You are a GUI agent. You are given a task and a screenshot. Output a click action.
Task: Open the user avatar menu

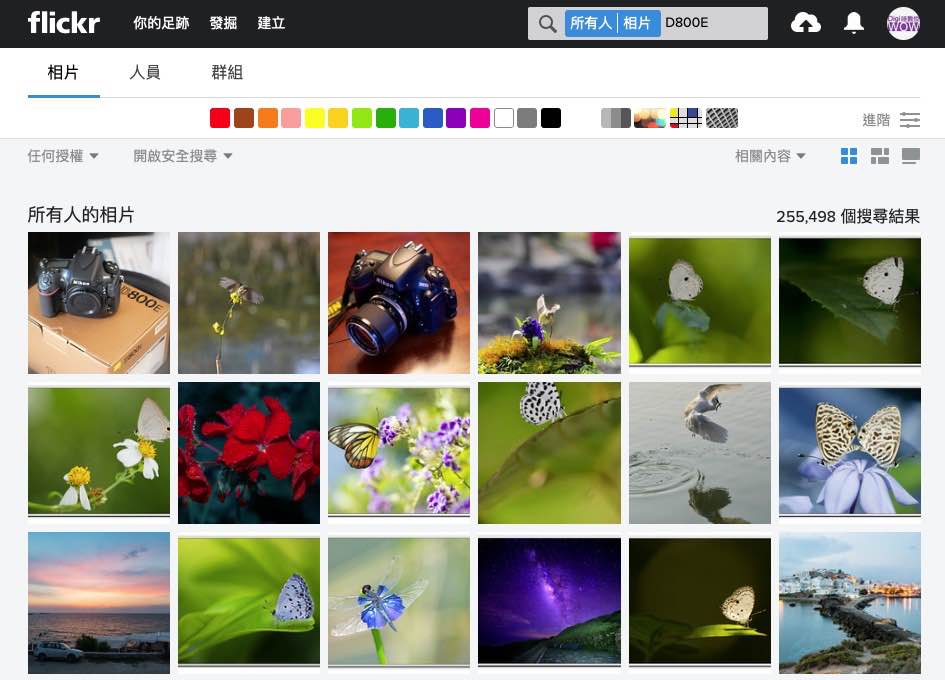pyautogui.click(x=903, y=23)
